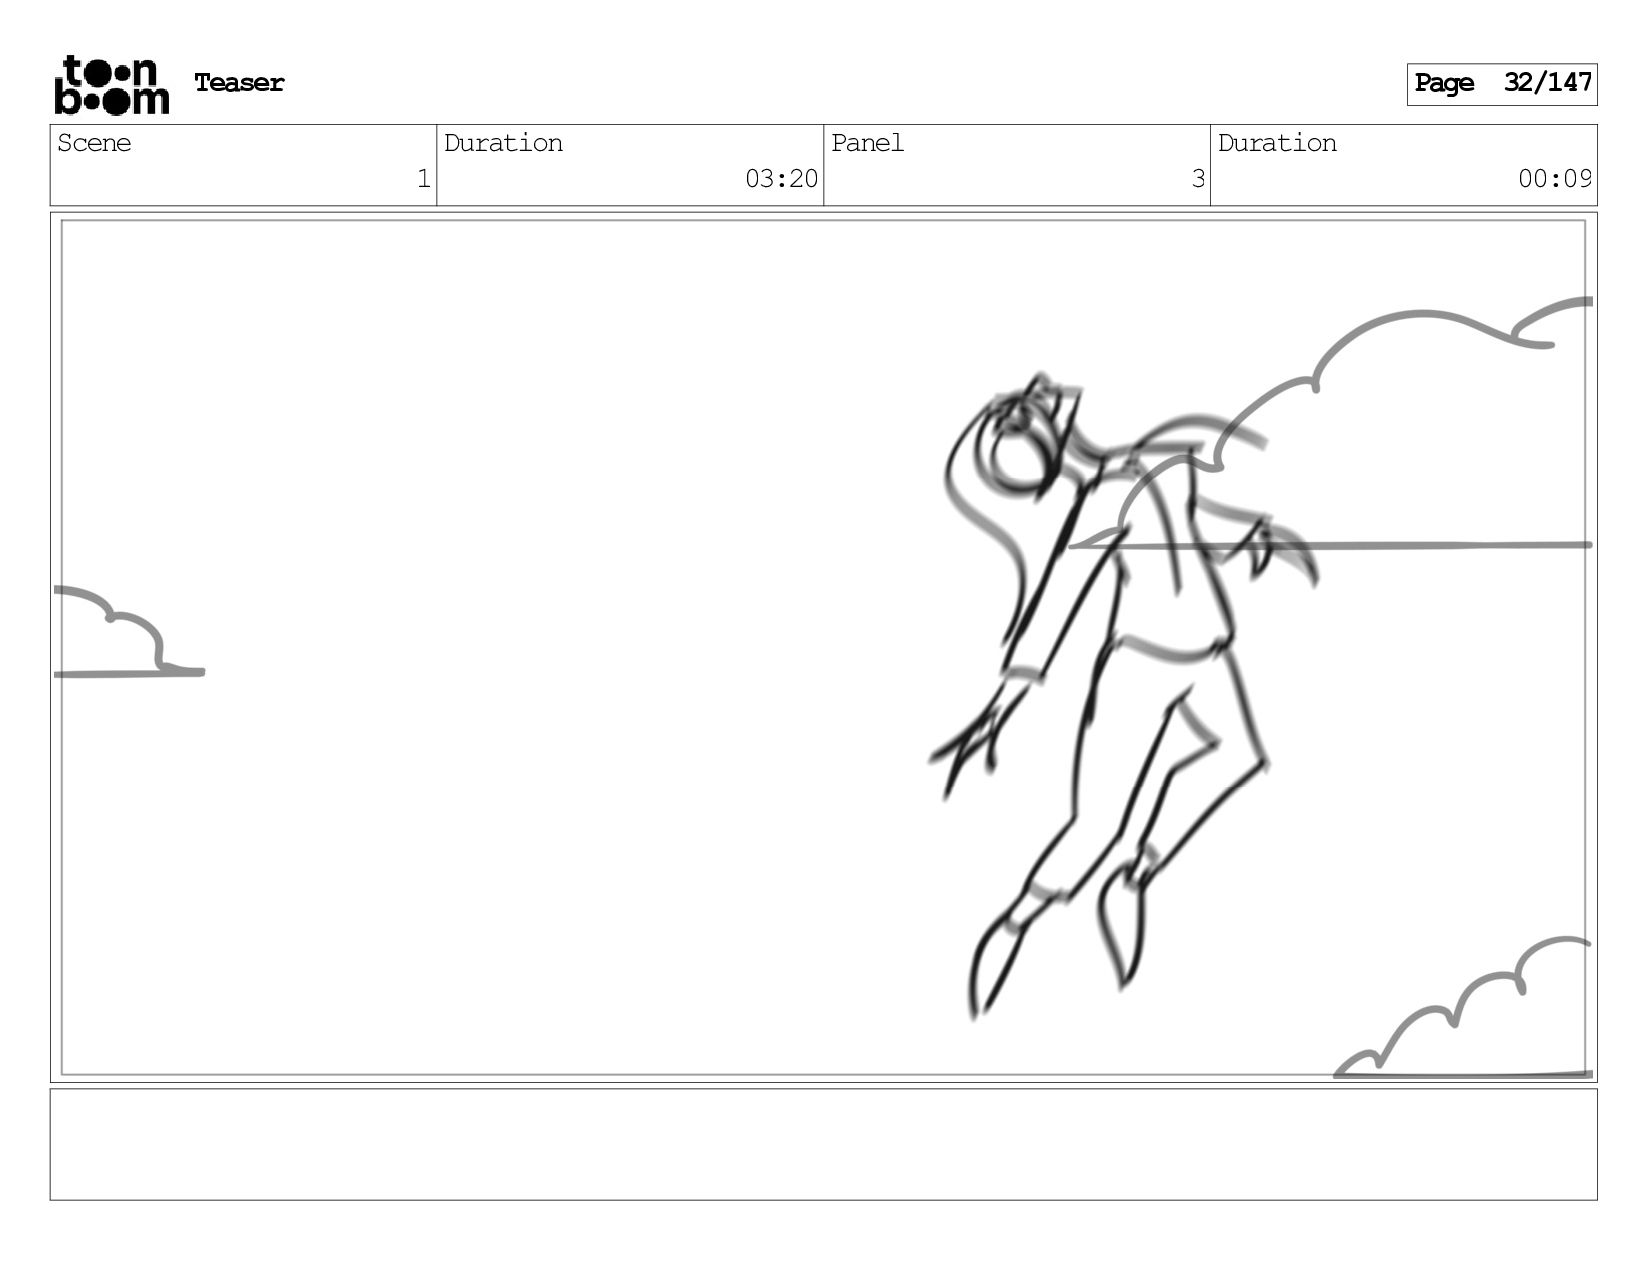Click the empty notes box below panel
Screen dimensions: 1650x1275
coord(823,1145)
